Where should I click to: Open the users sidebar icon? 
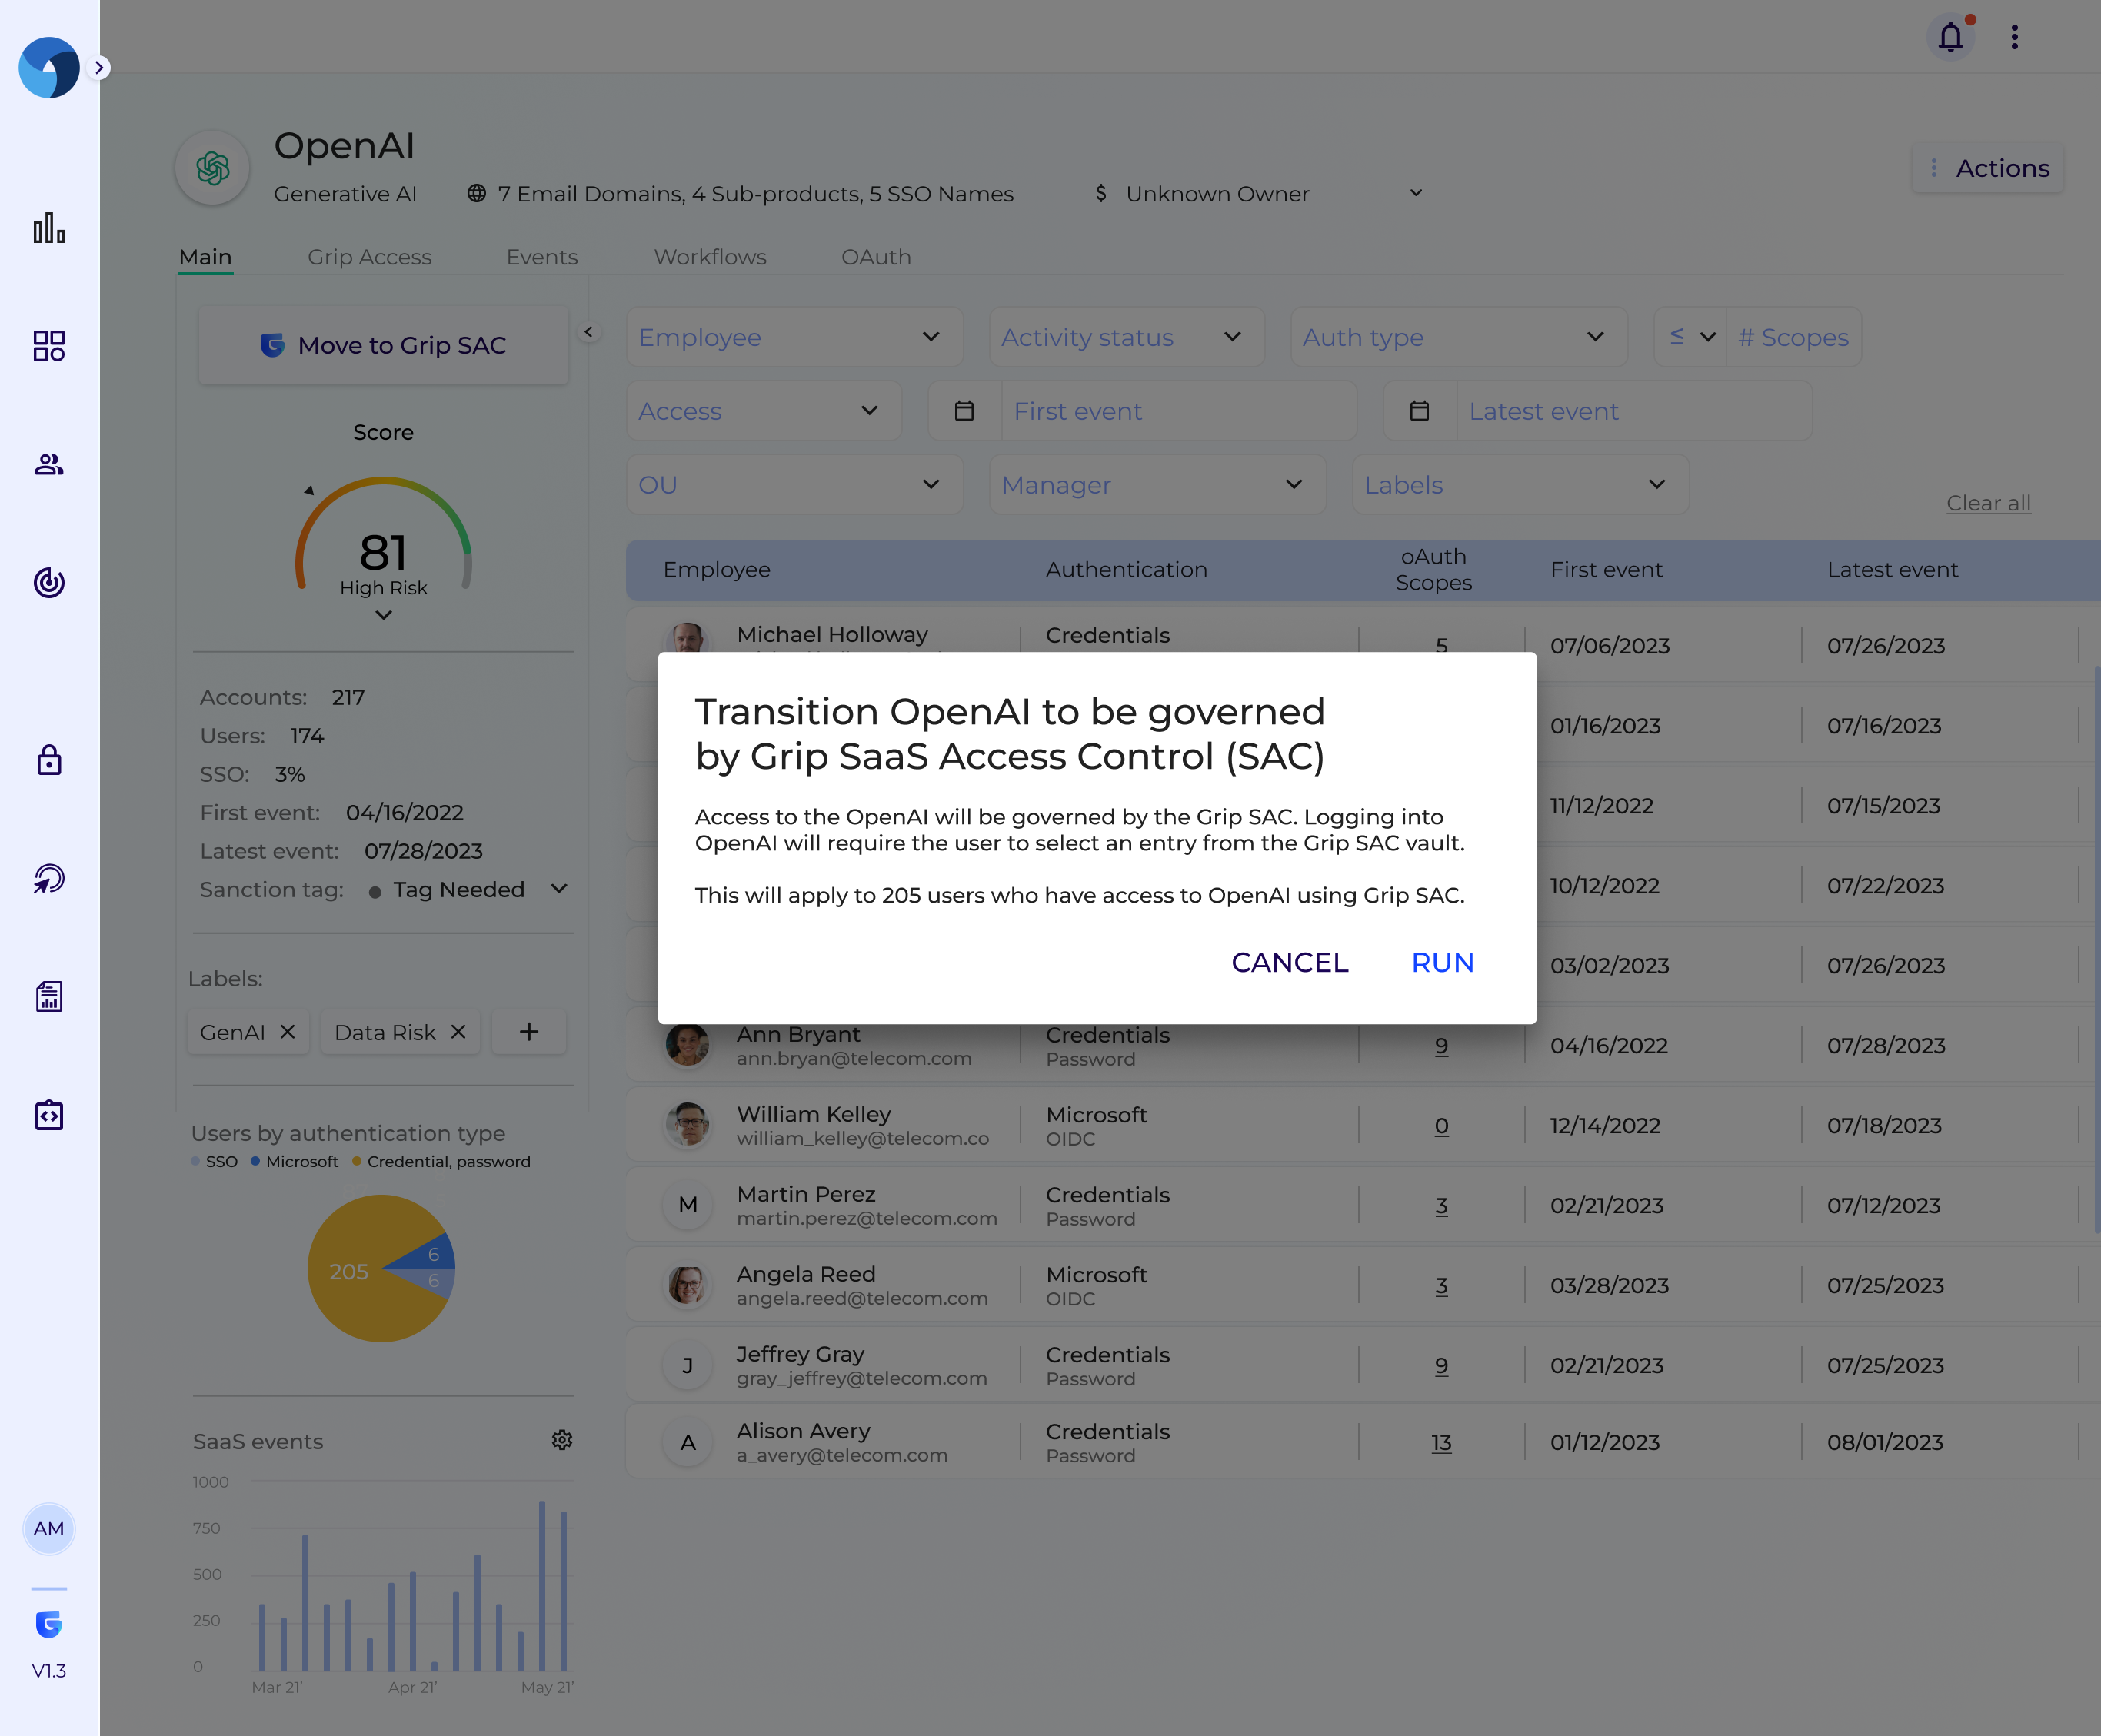pyautogui.click(x=49, y=463)
